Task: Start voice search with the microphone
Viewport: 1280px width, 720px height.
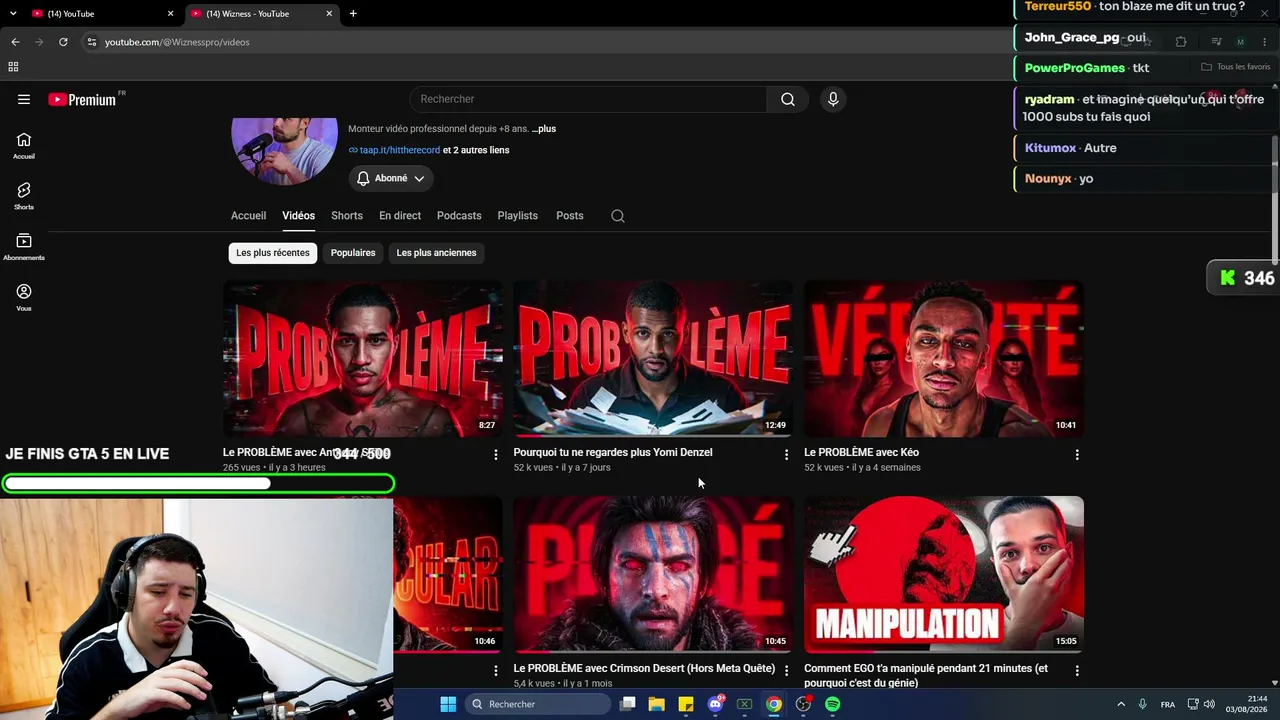Action: point(833,99)
